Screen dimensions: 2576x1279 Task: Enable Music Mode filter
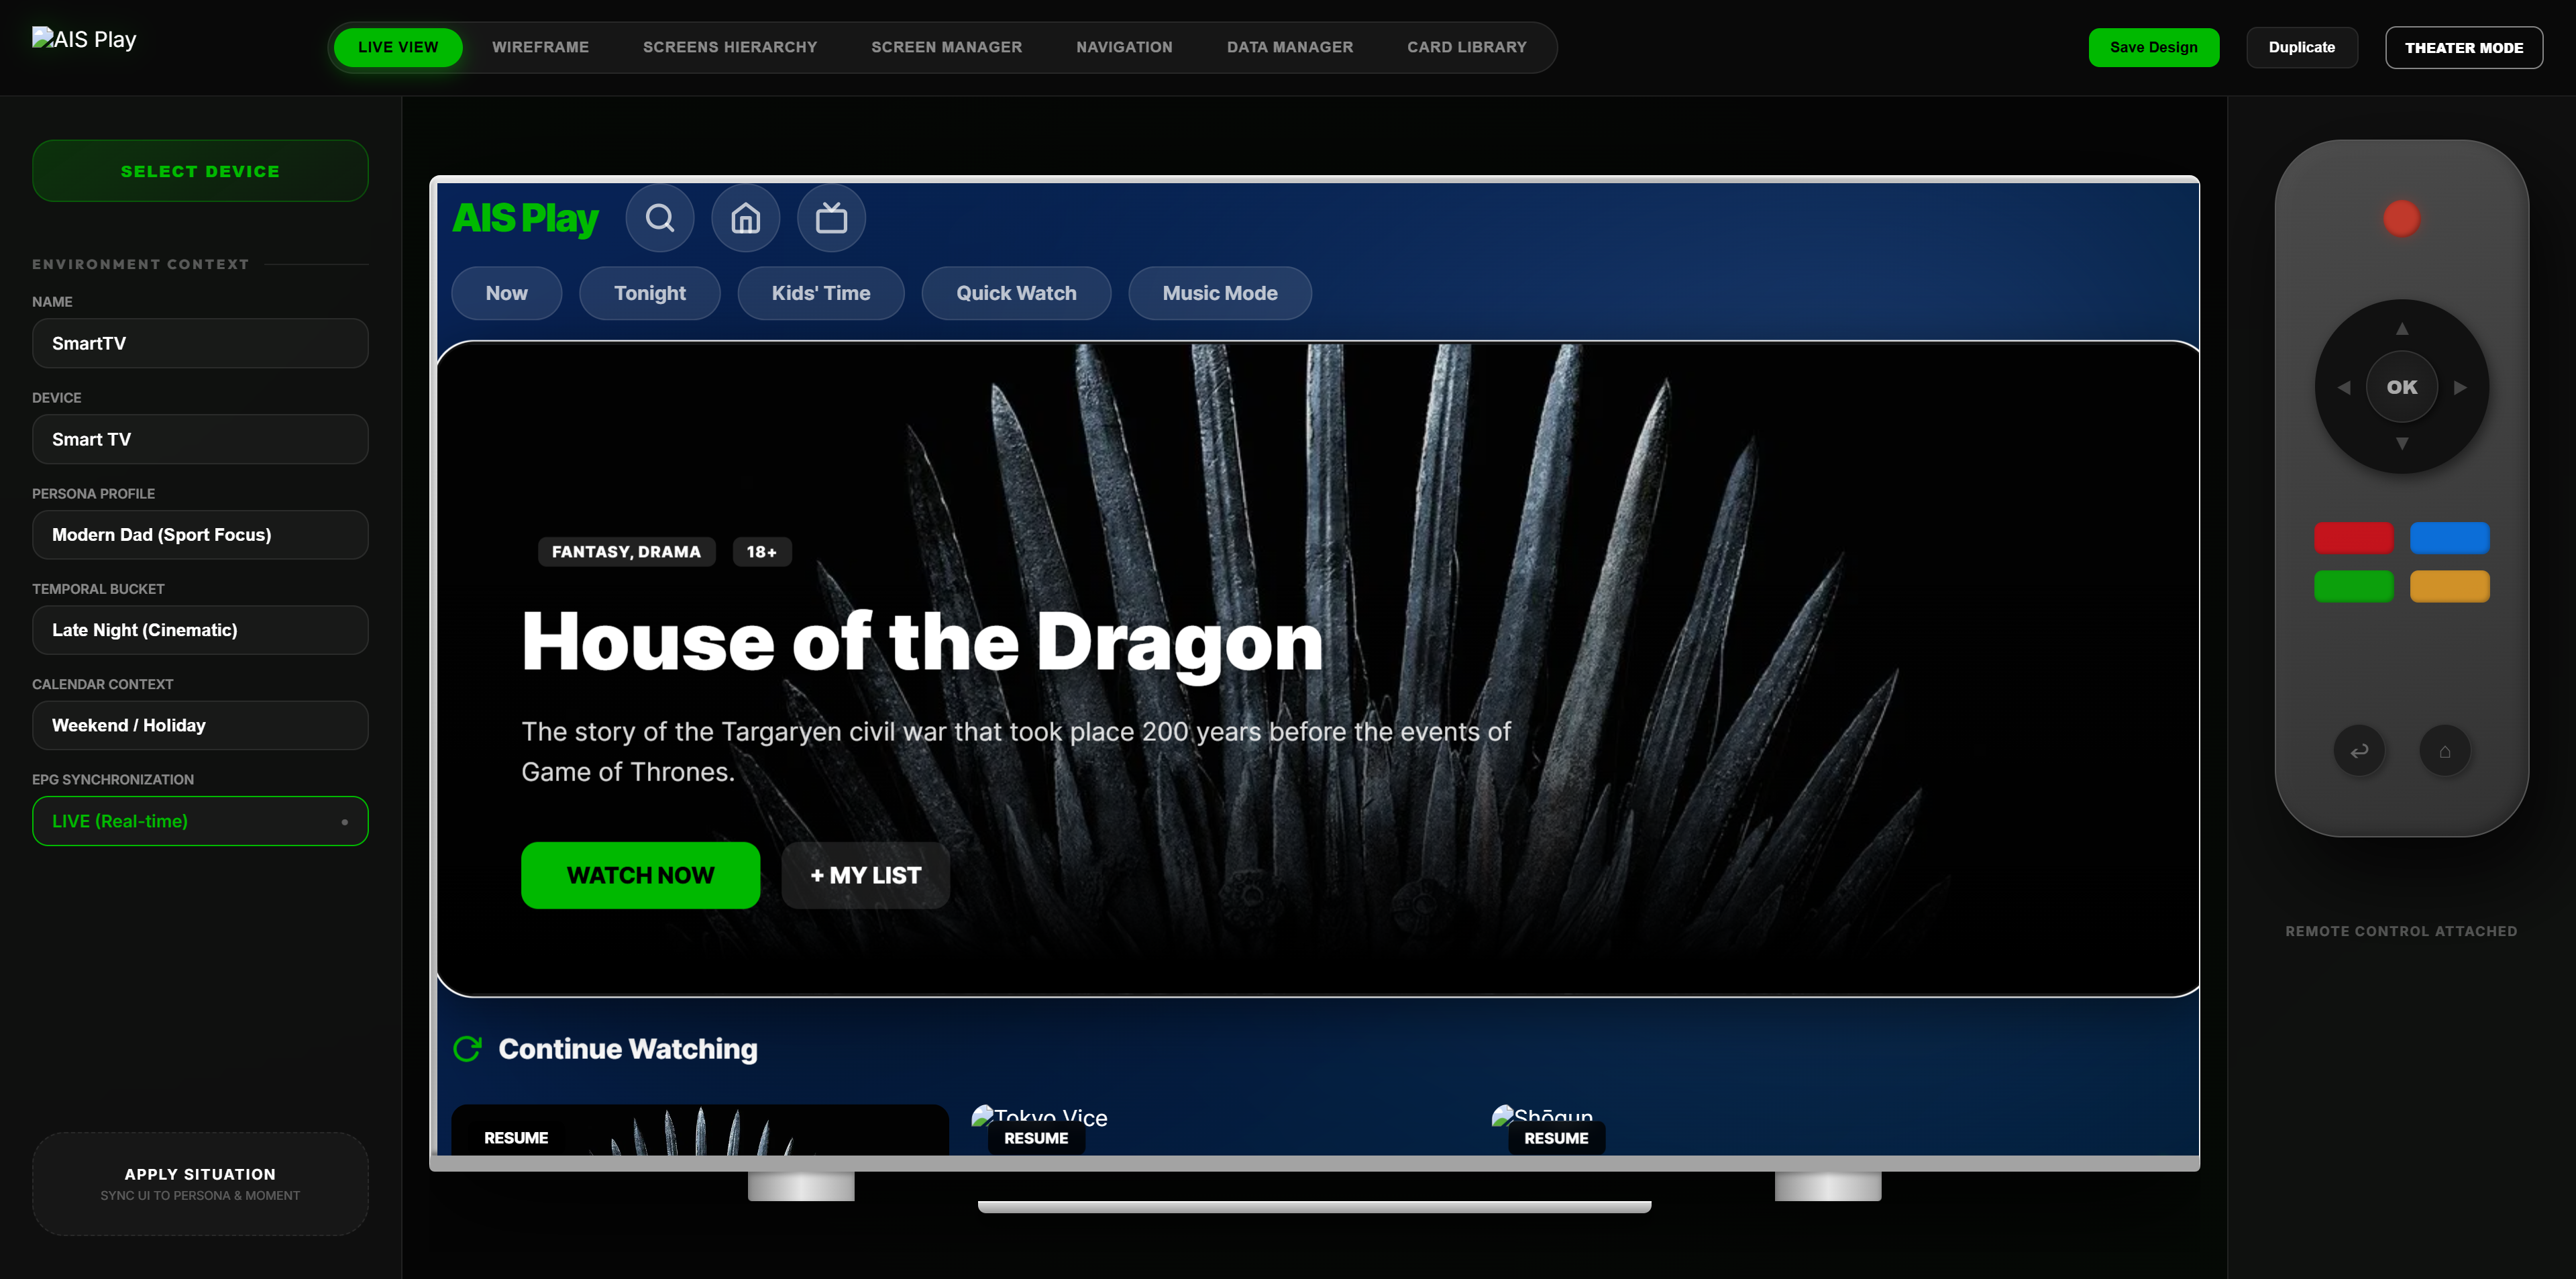[x=1219, y=292]
